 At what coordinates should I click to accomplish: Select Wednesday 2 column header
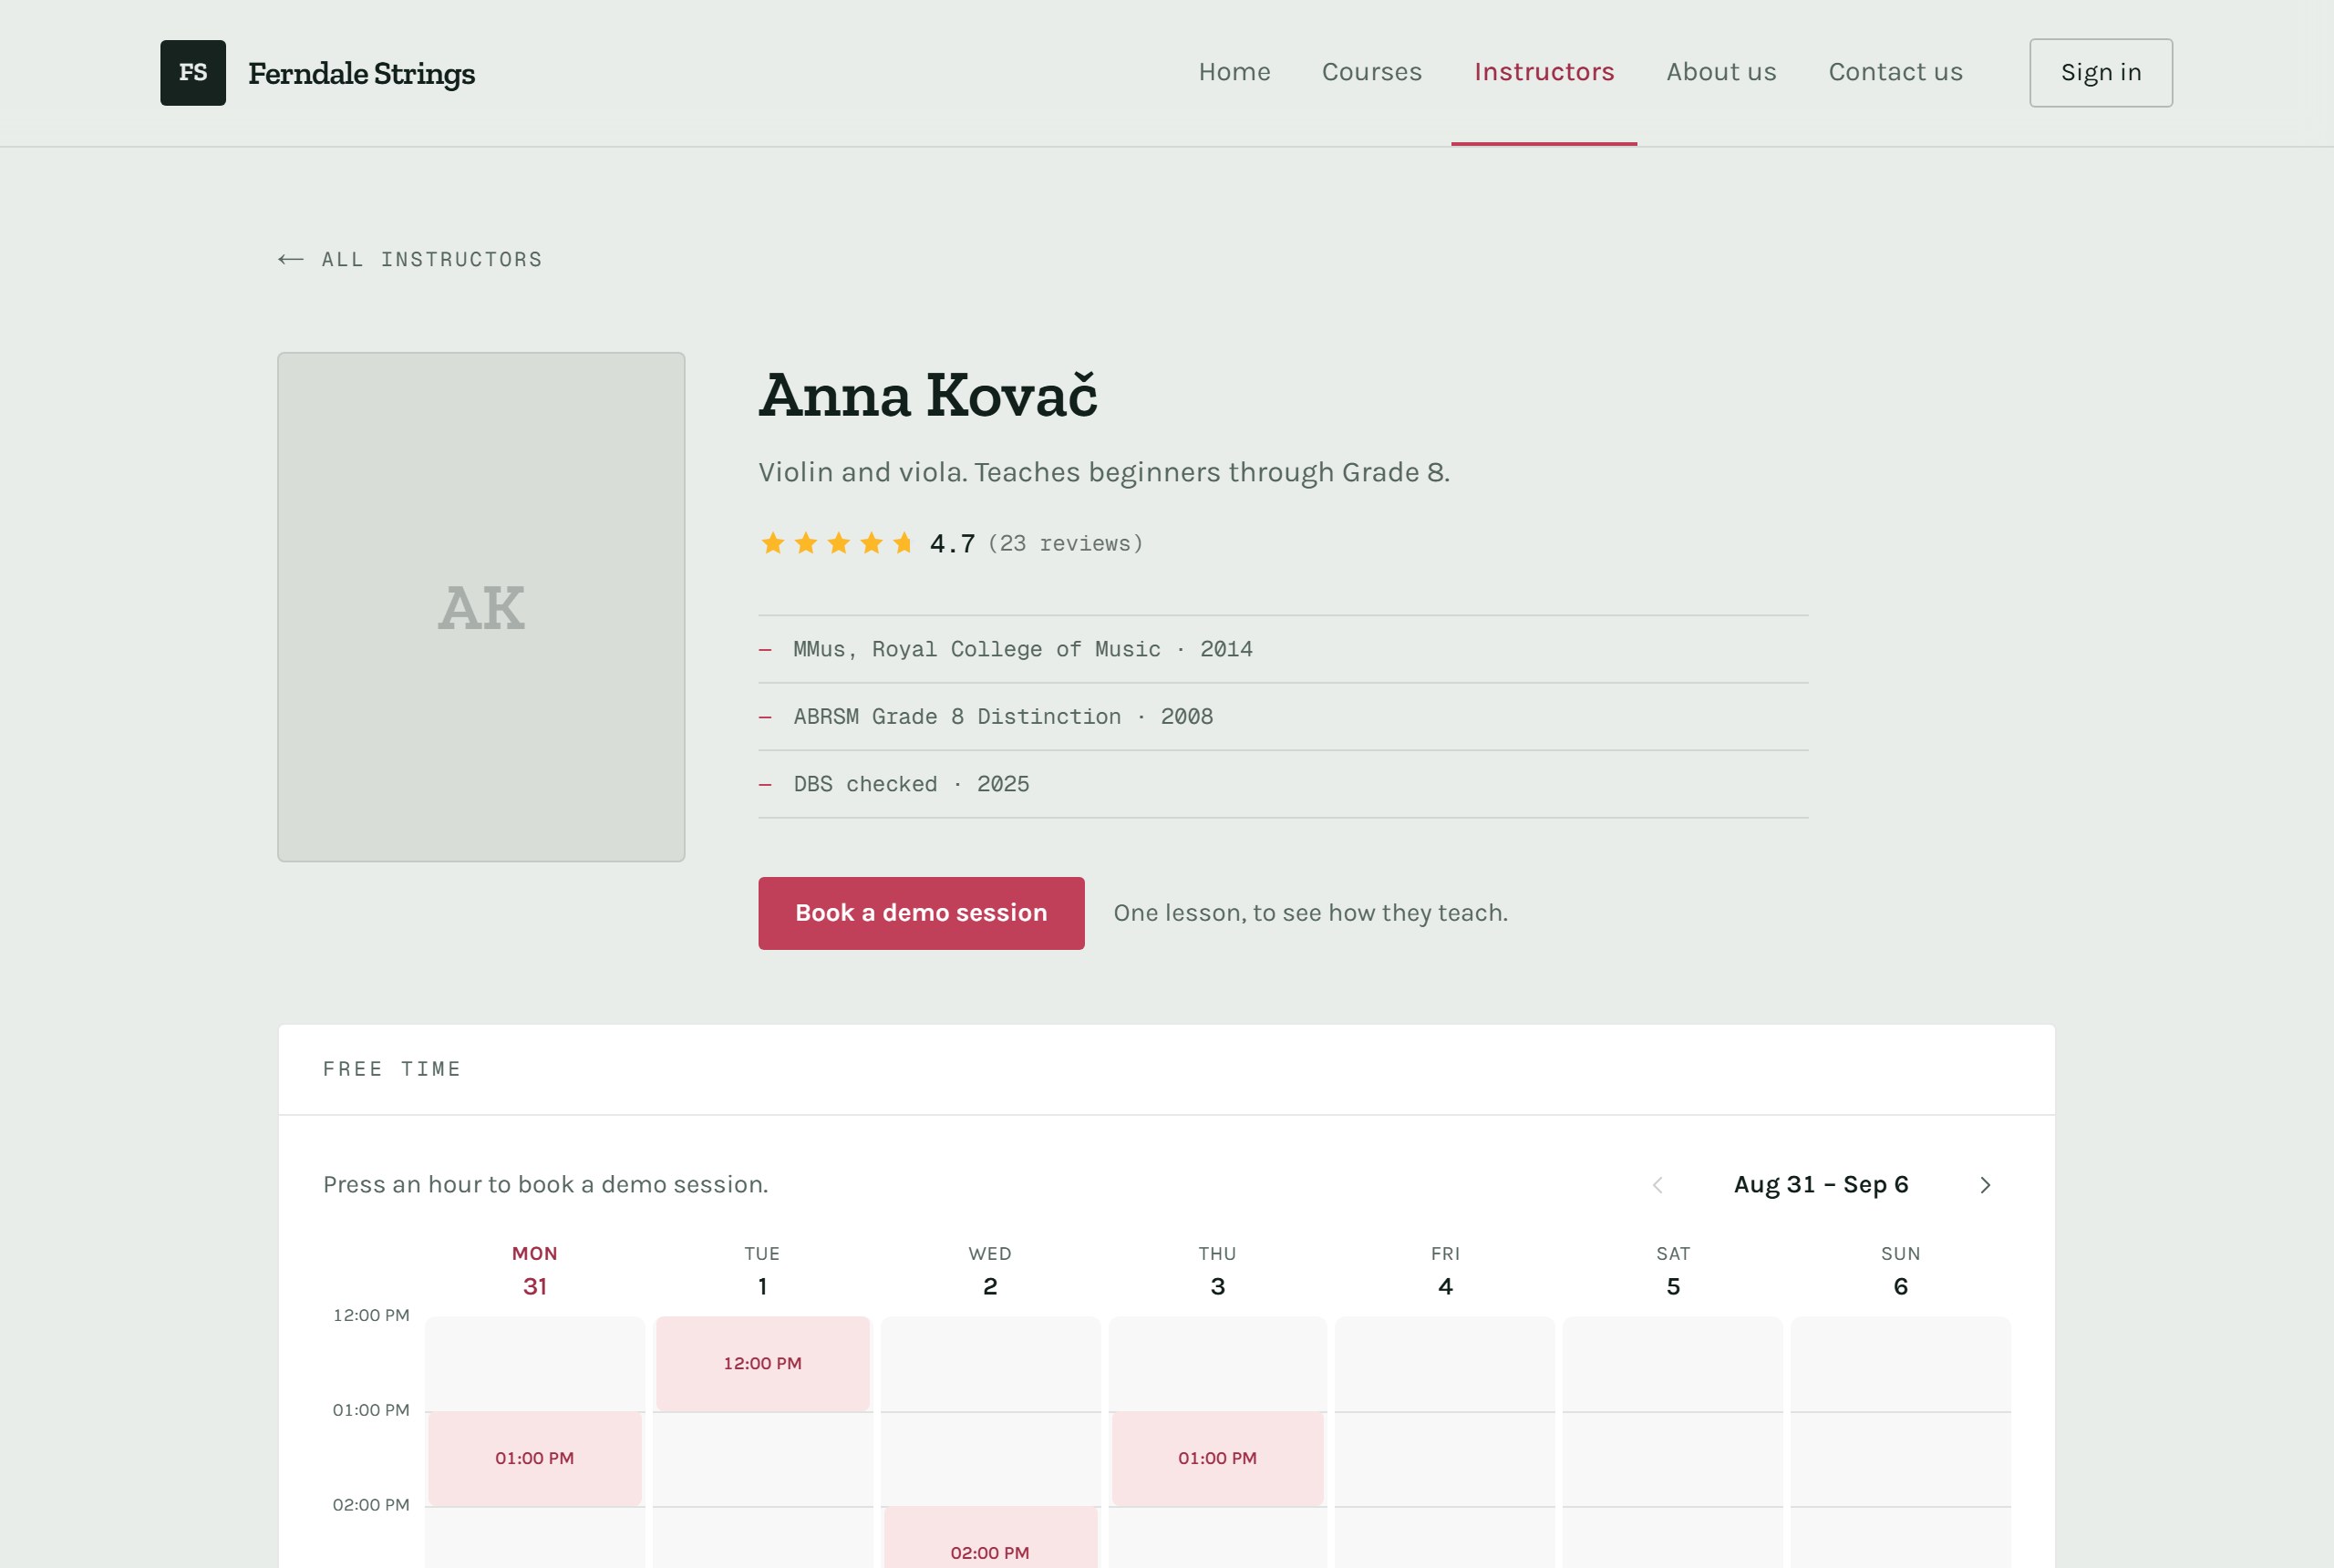tap(990, 1272)
